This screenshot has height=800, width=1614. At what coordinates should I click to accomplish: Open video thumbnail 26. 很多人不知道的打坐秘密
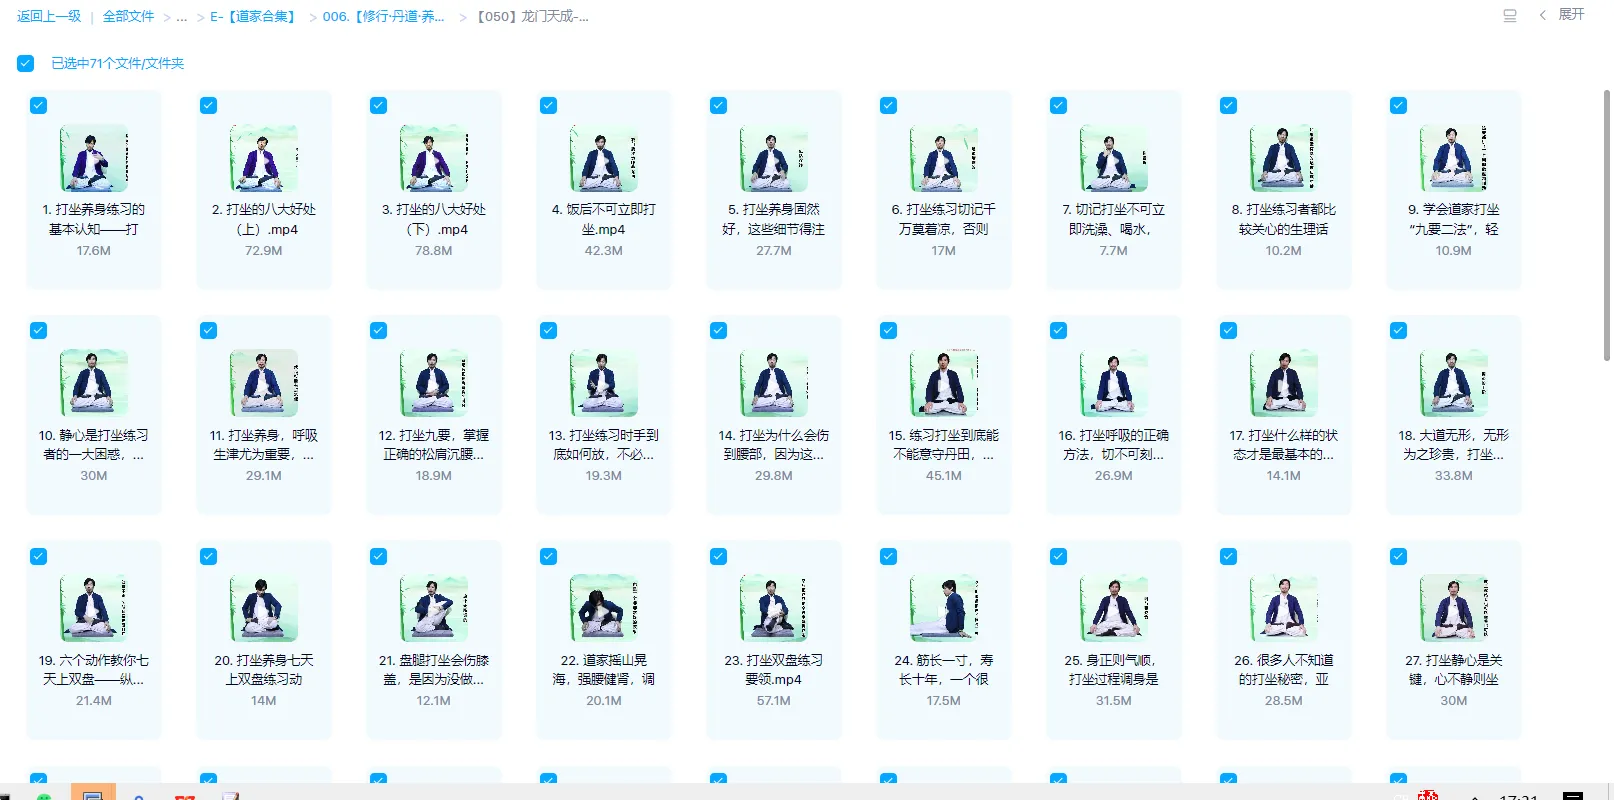[1284, 608]
